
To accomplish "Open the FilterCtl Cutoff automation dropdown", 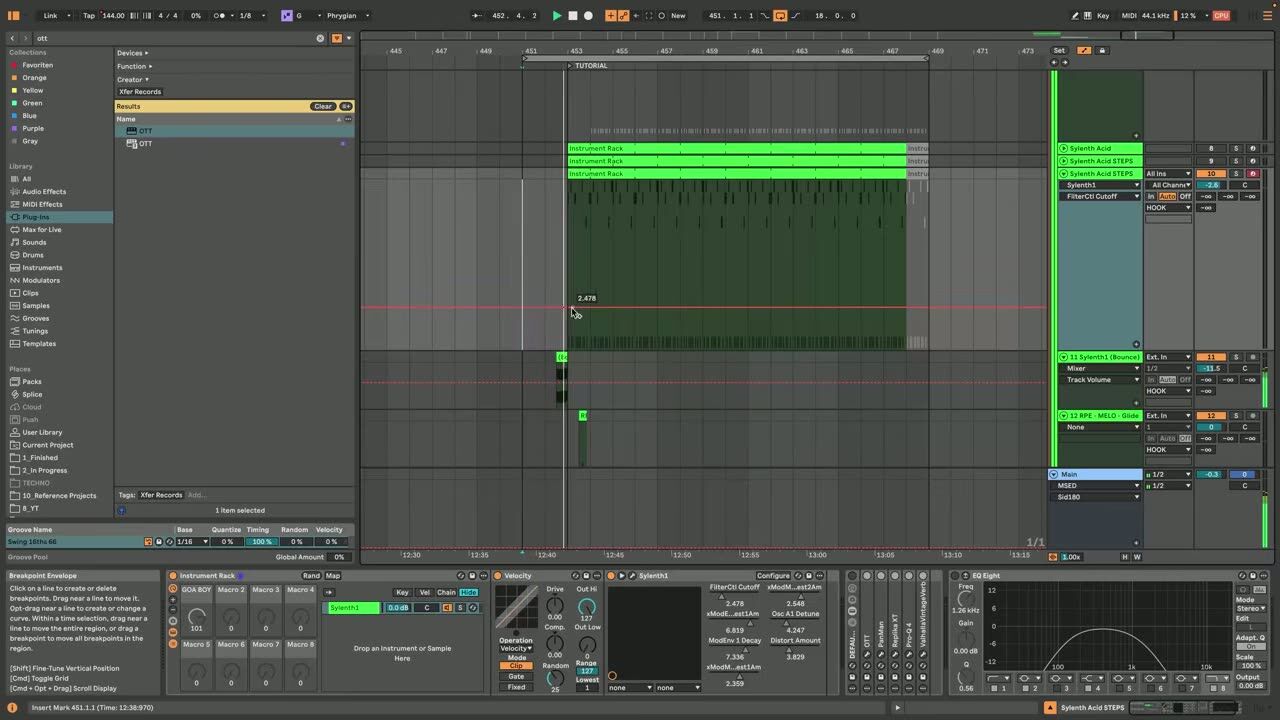I will coord(1100,196).
